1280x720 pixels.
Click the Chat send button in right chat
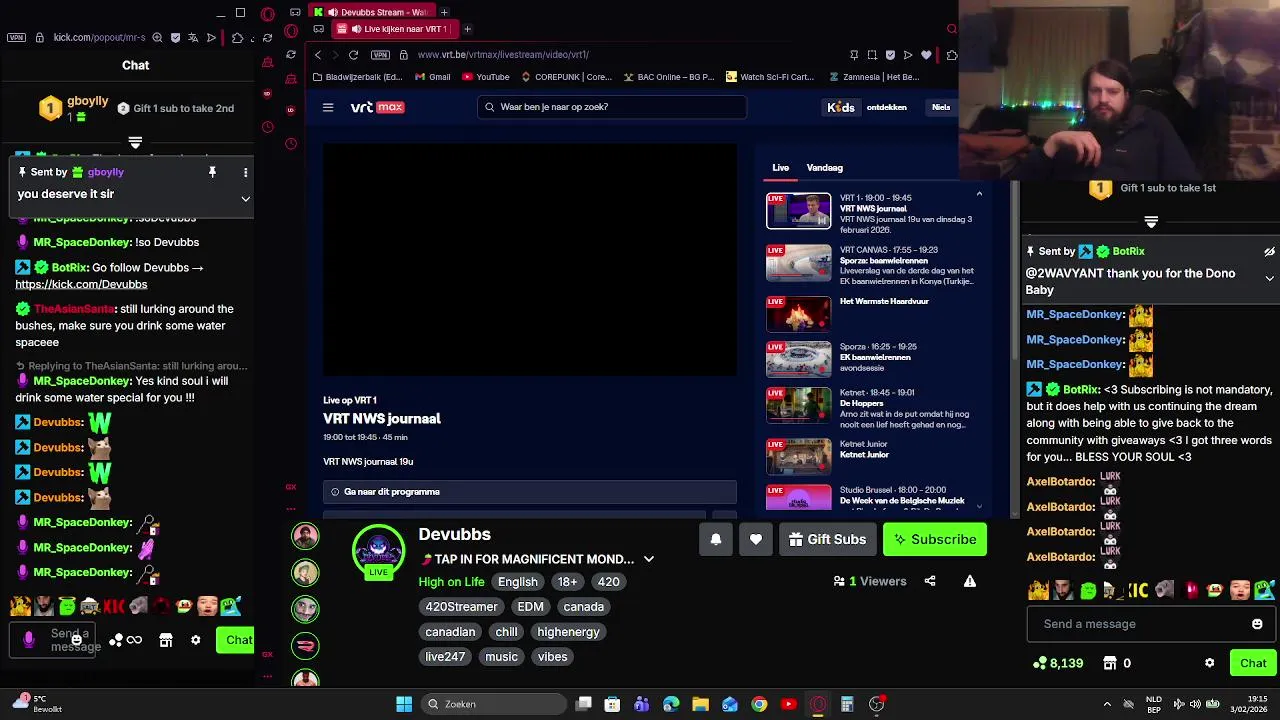1253,663
